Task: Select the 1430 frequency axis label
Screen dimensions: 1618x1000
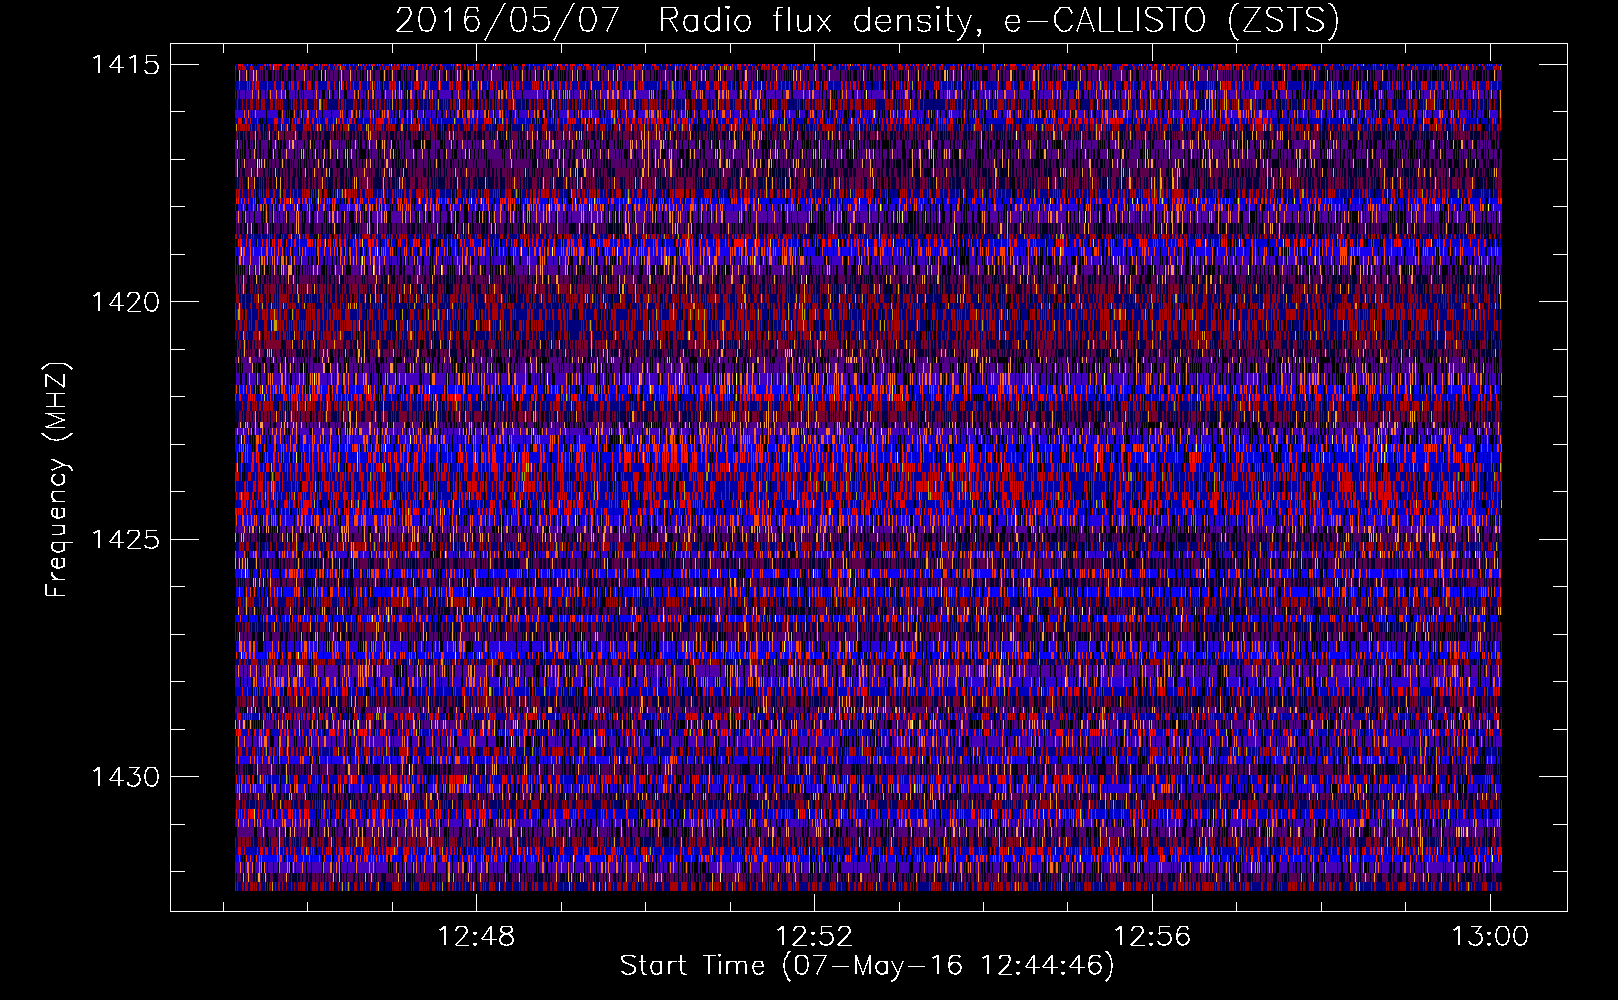Action: (x=125, y=777)
